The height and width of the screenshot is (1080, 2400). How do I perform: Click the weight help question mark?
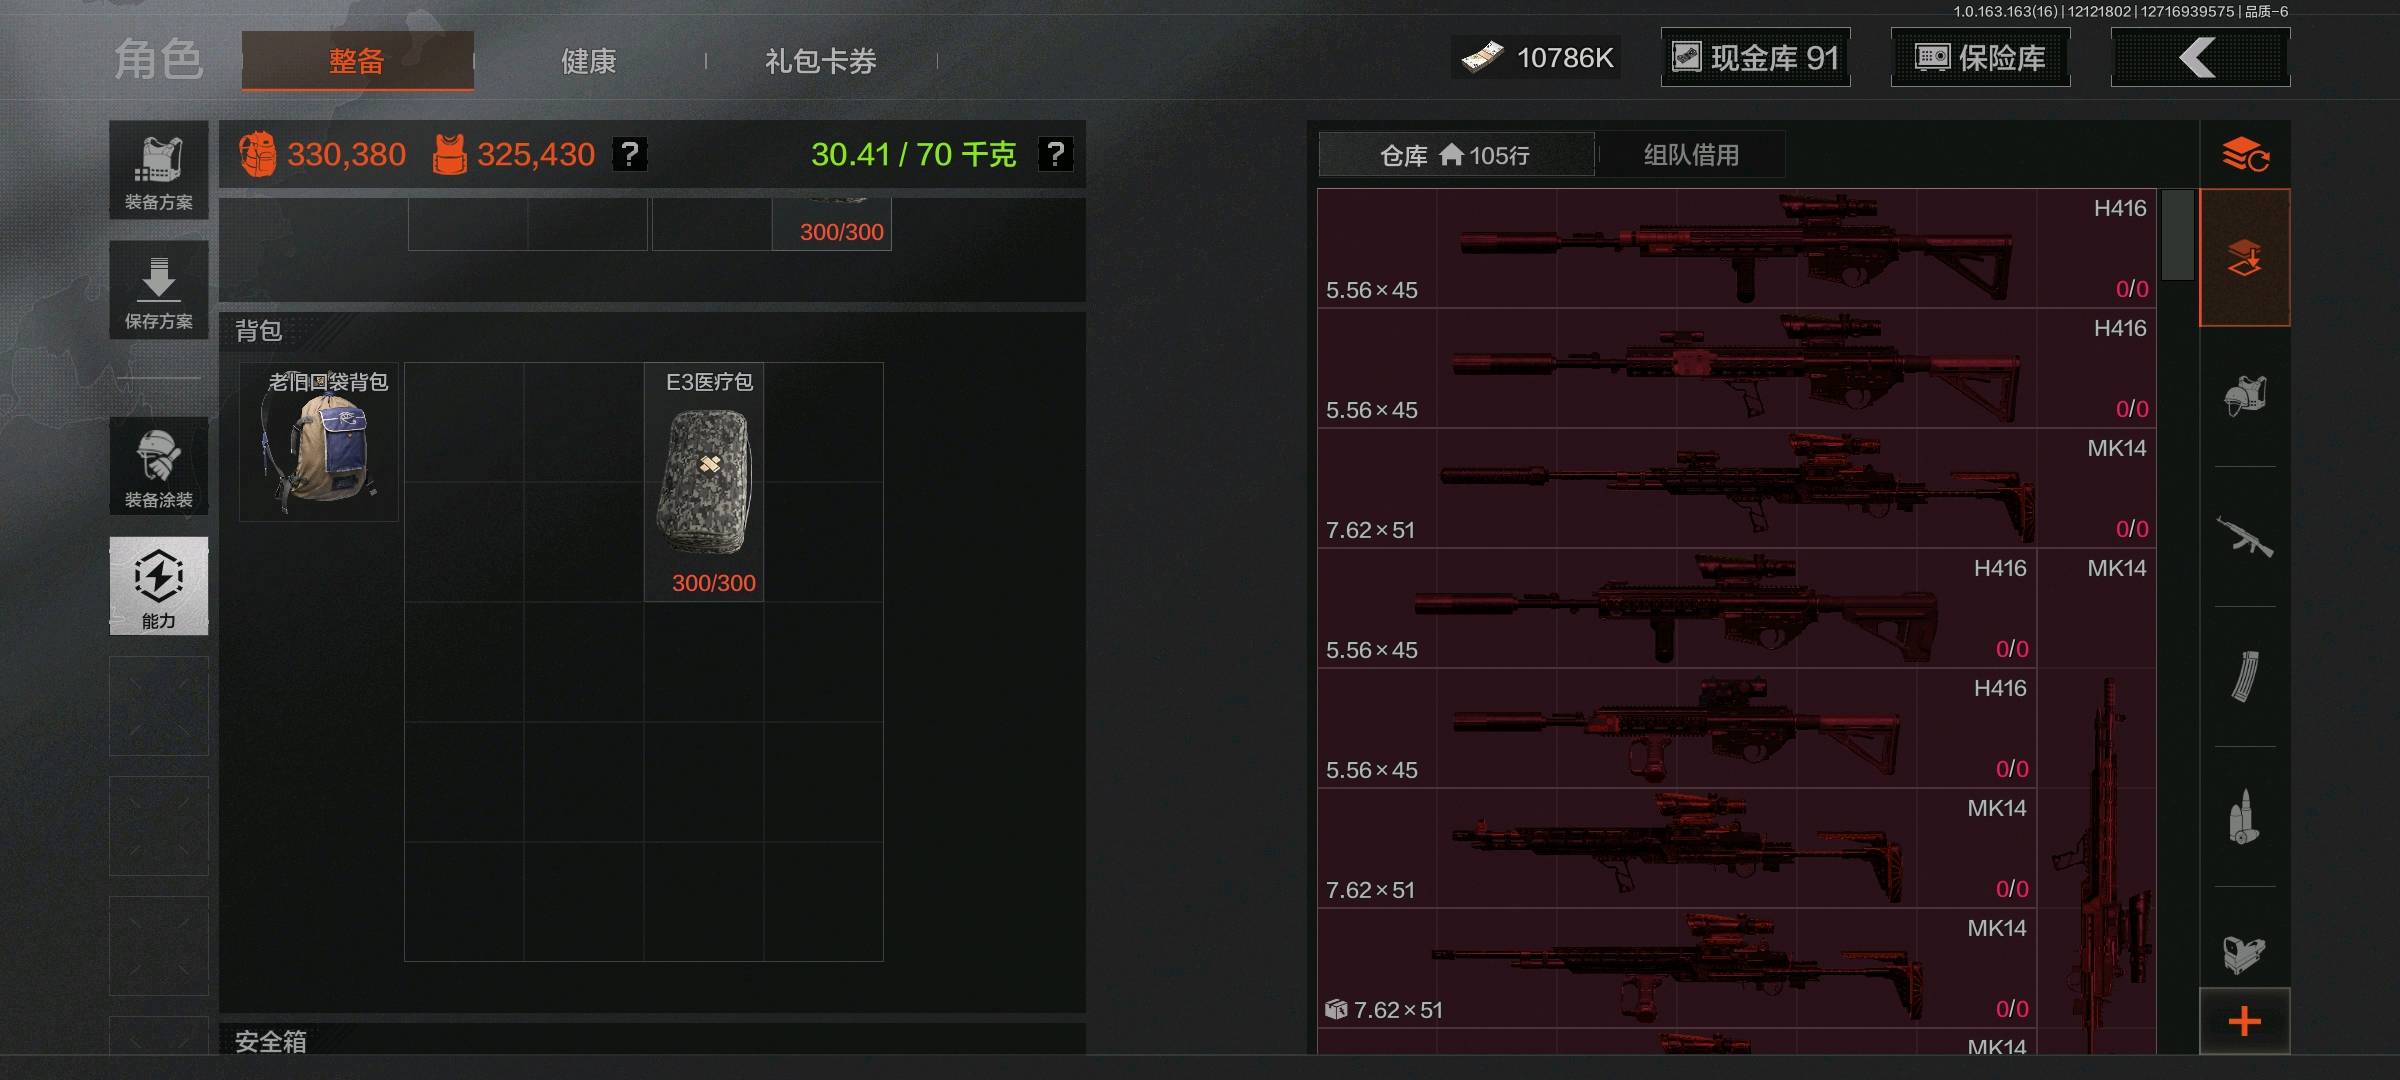tap(1055, 154)
